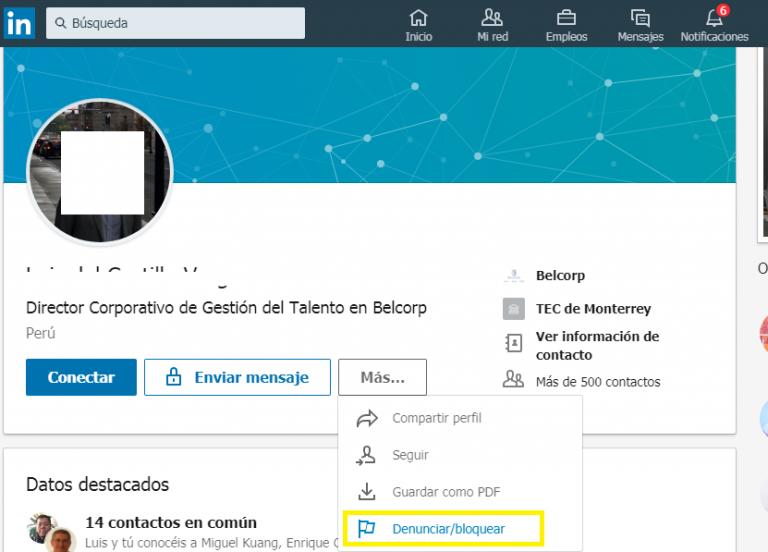Click Más de 500 contactos link

(597, 381)
